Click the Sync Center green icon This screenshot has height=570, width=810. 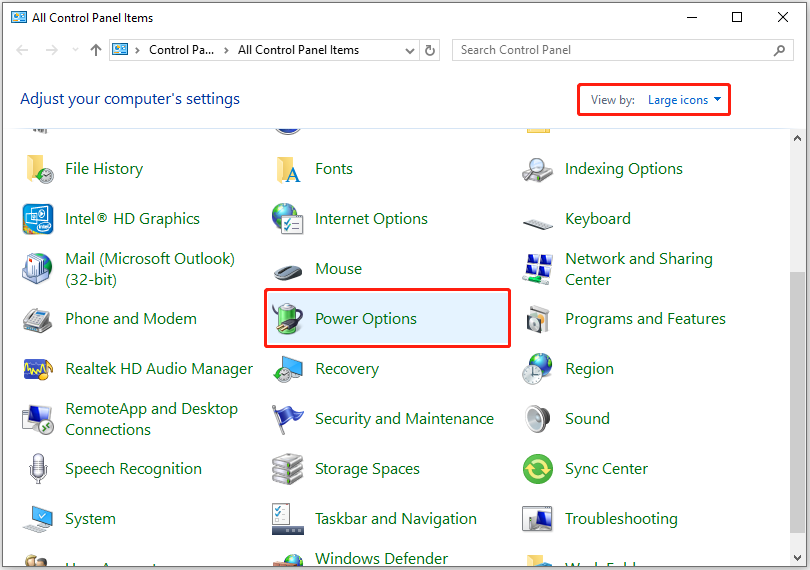point(538,469)
